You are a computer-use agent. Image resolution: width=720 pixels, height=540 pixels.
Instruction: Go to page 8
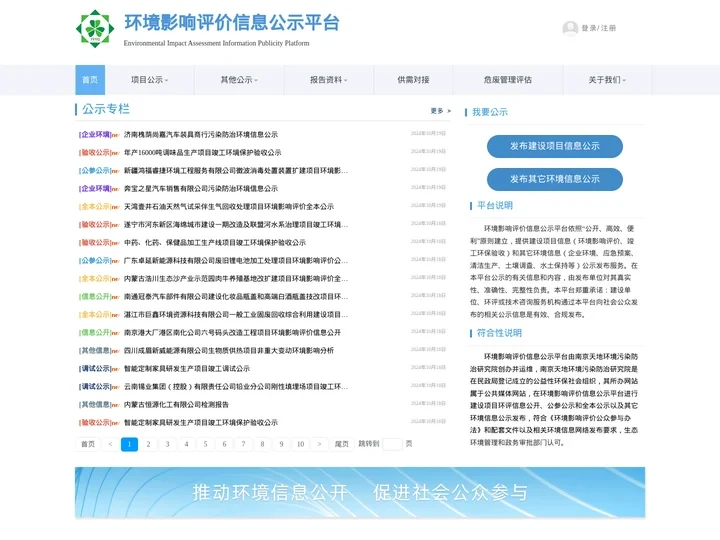pyautogui.click(x=262, y=444)
